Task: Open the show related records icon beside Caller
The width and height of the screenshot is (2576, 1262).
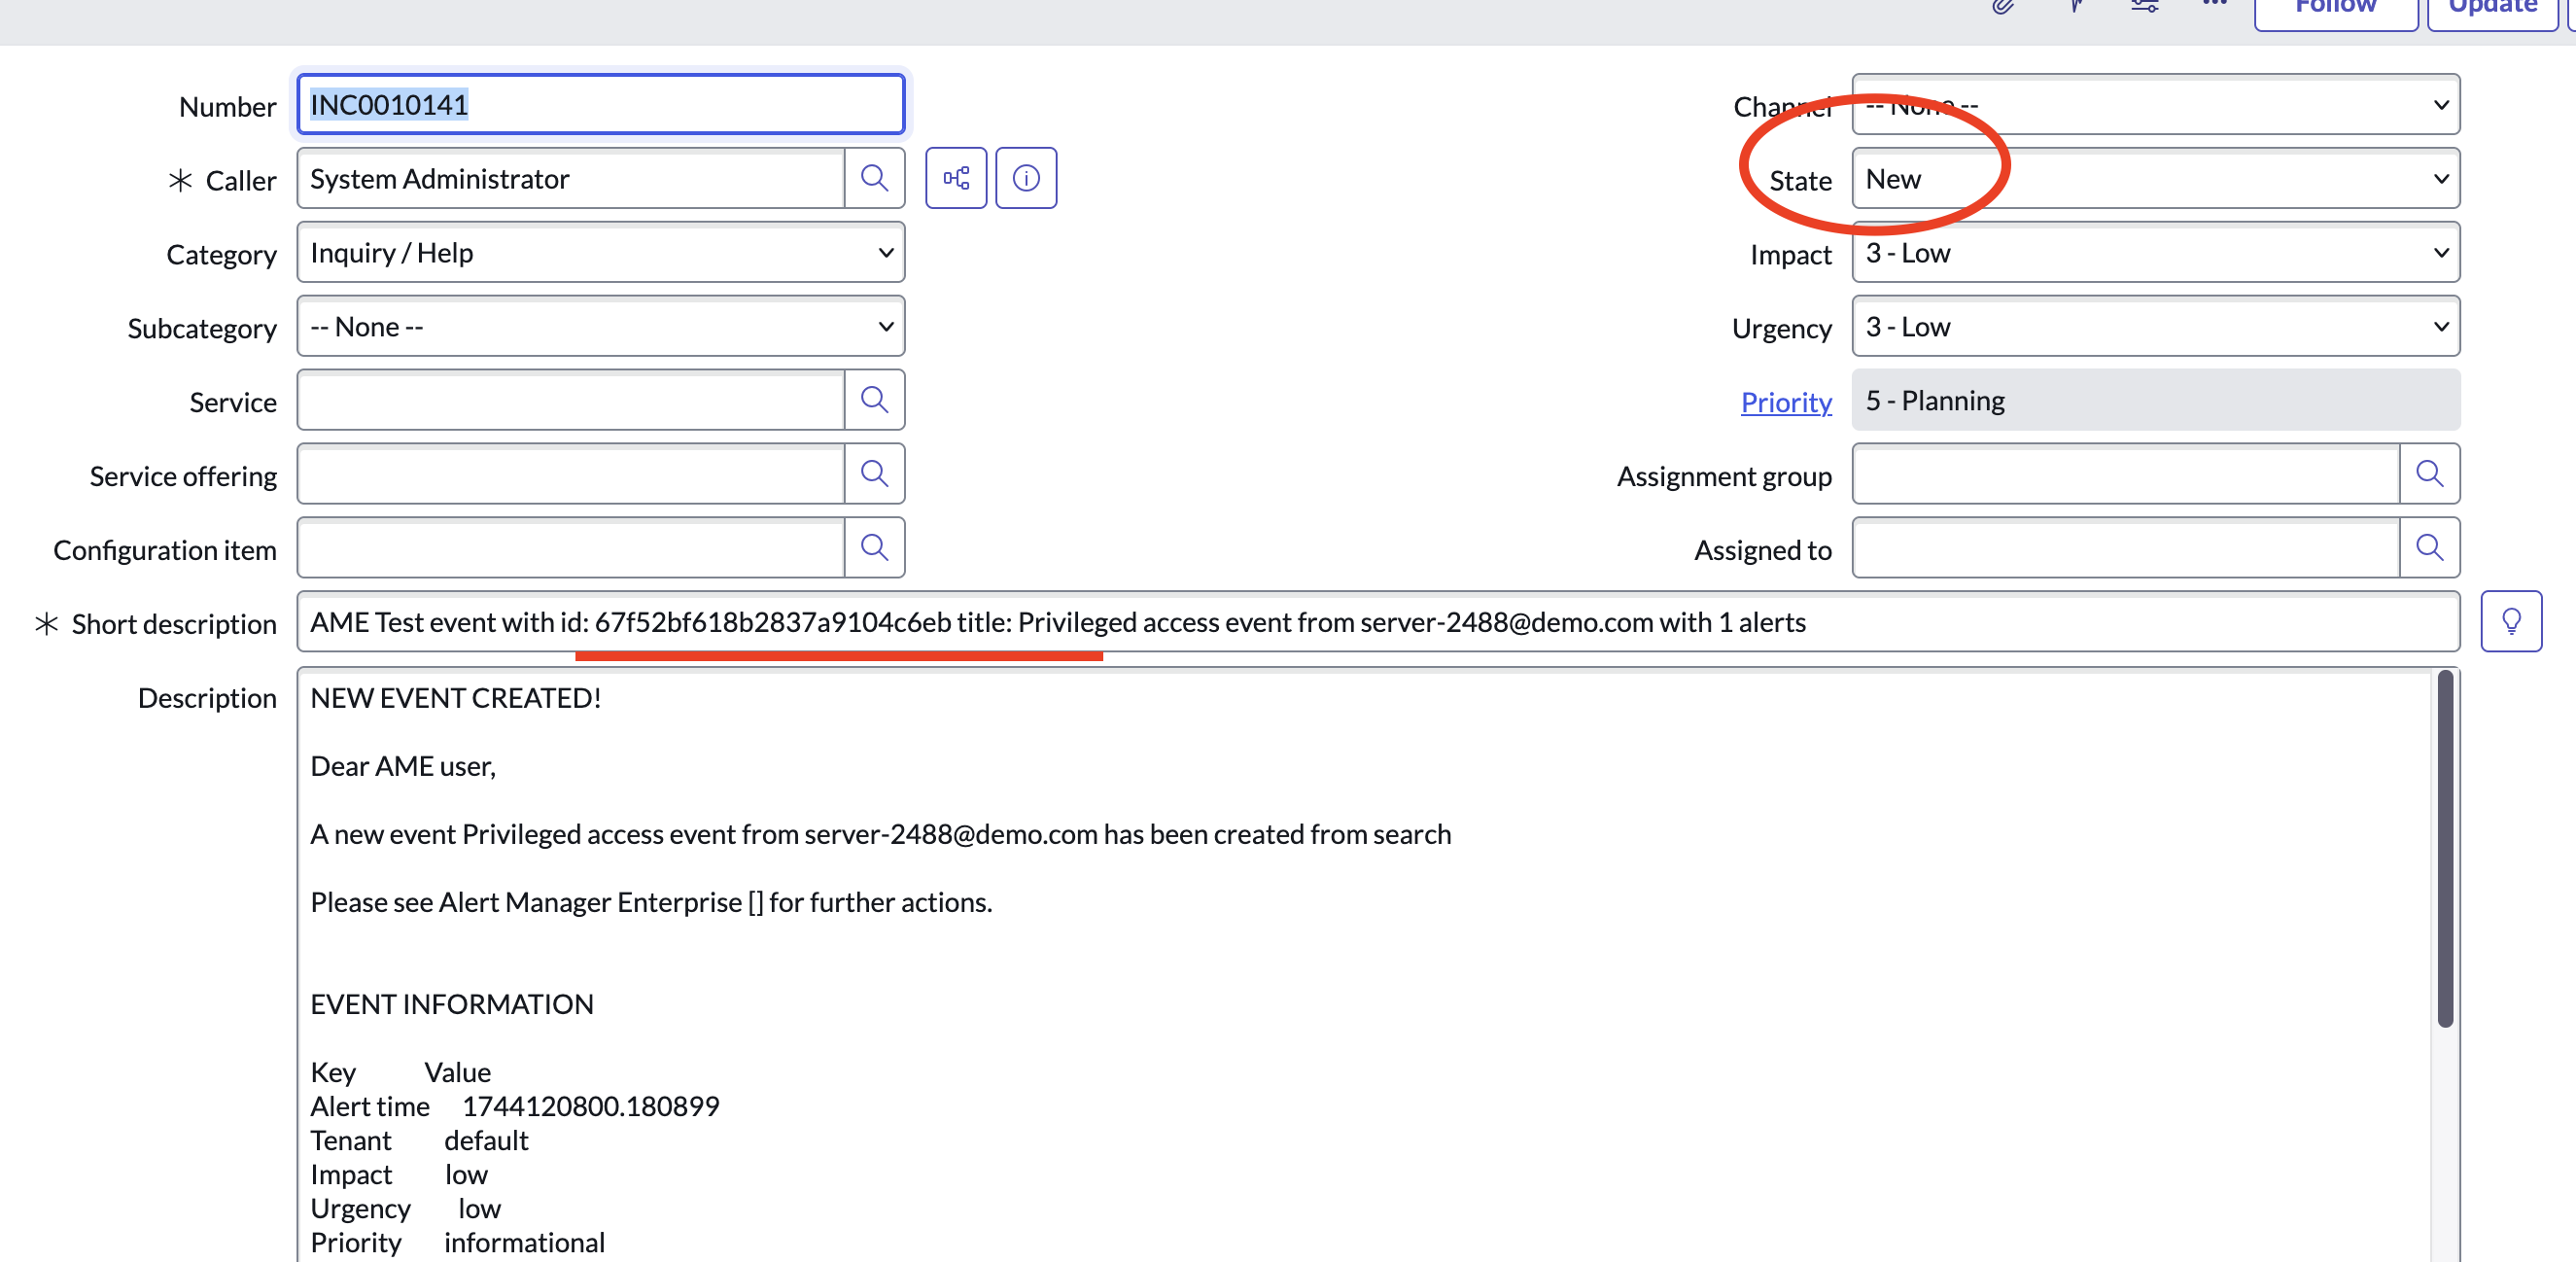Action: (956, 177)
